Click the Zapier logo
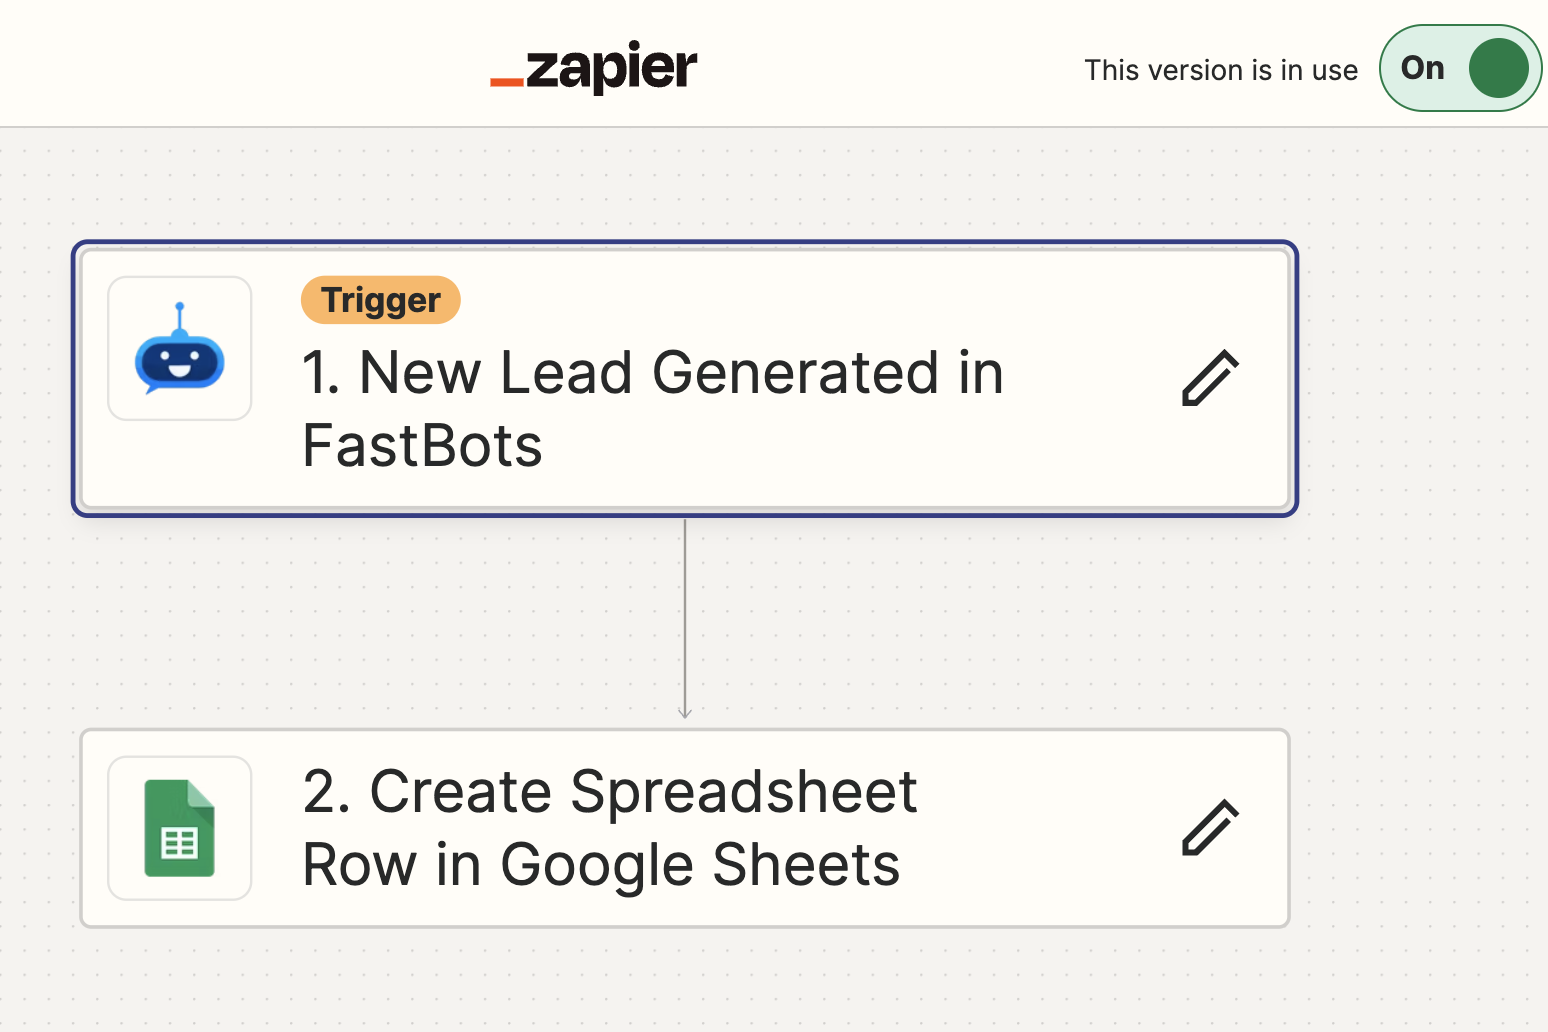The height and width of the screenshot is (1032, 1548). tap(594, 67)
